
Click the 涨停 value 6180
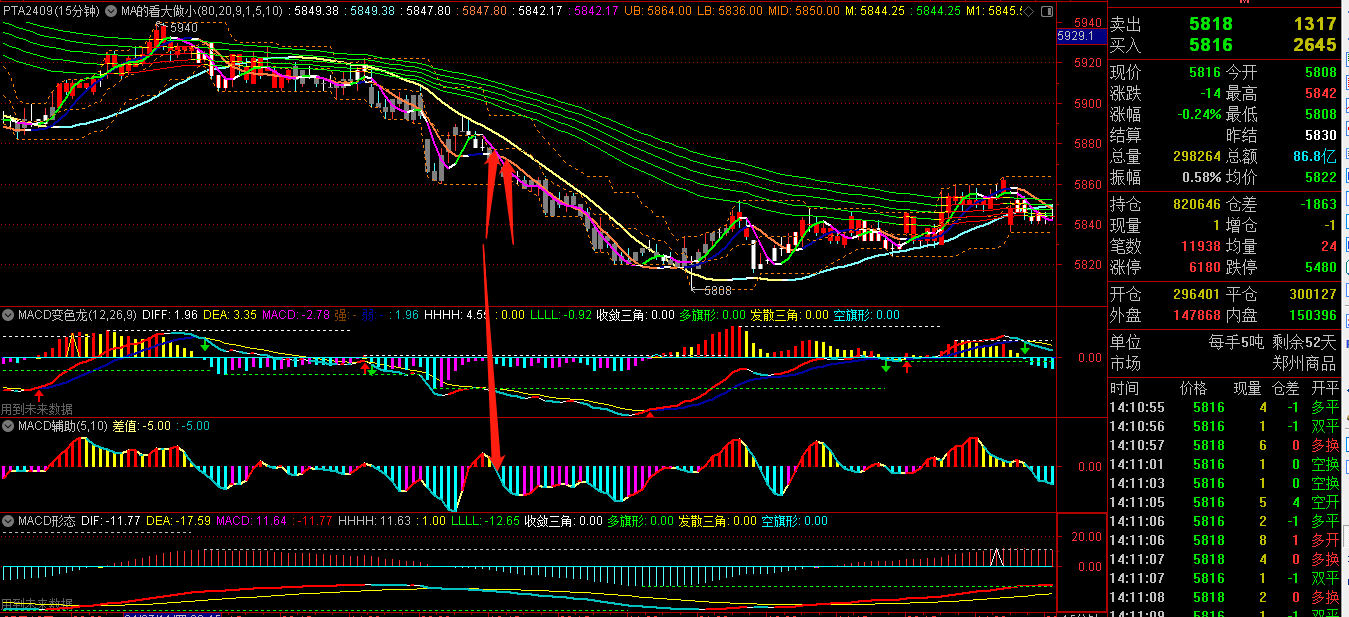point(1205,267)
